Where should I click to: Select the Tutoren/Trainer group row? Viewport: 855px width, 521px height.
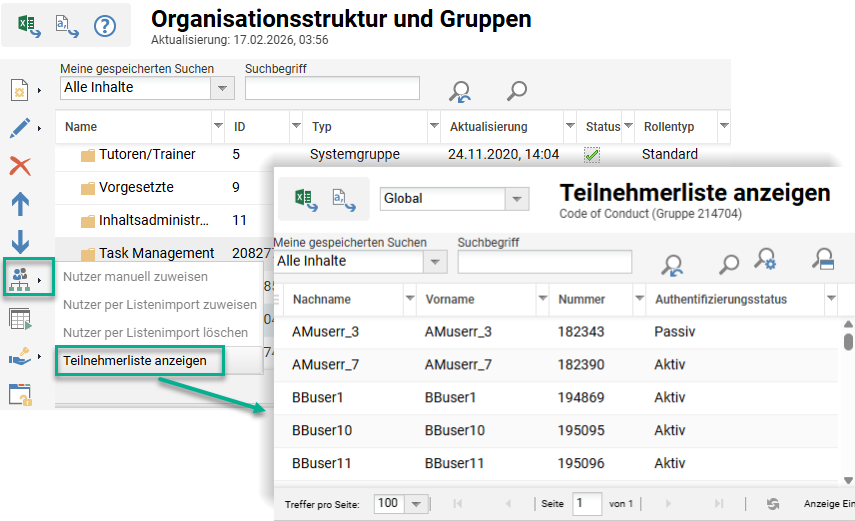[393, 155]
